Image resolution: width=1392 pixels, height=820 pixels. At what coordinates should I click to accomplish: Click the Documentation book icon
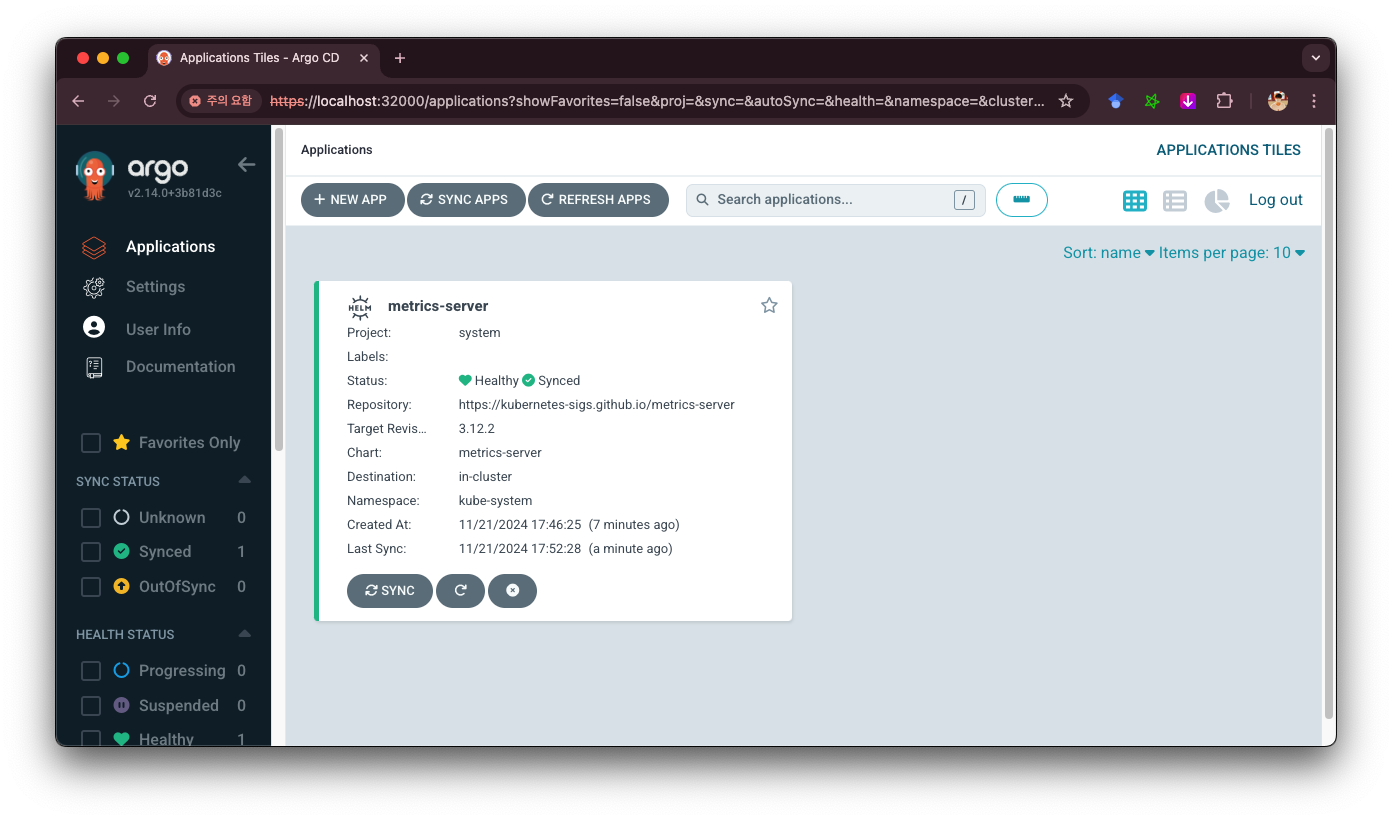pos(94,367)
